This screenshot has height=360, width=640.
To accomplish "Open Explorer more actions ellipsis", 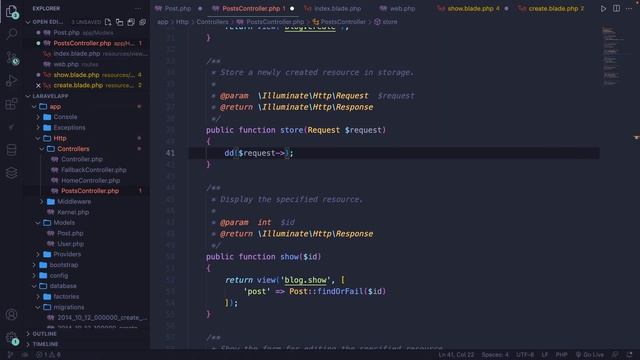I will [x=138, y=8].
